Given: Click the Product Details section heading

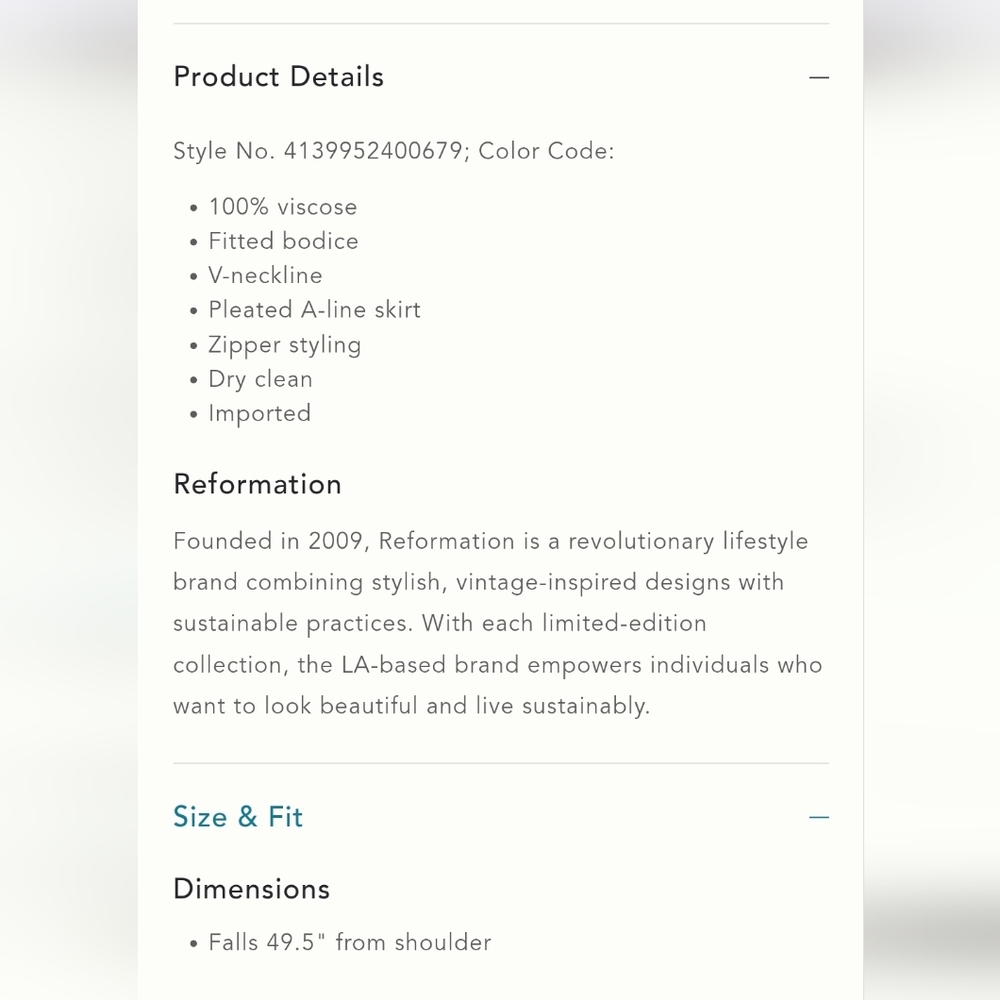Looking at the screenshot, I should point(279,77).
